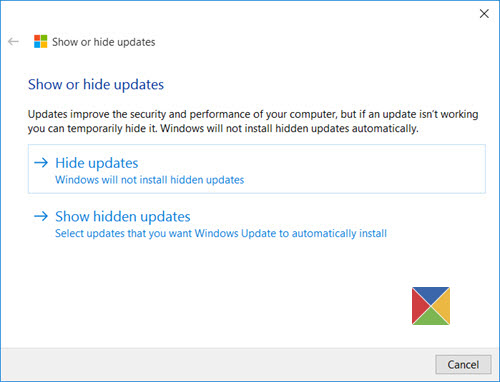Click 'Windows will not install hidden updates' subtitle
The height and width of the screenshot is (382, 500).
(150, 180)
